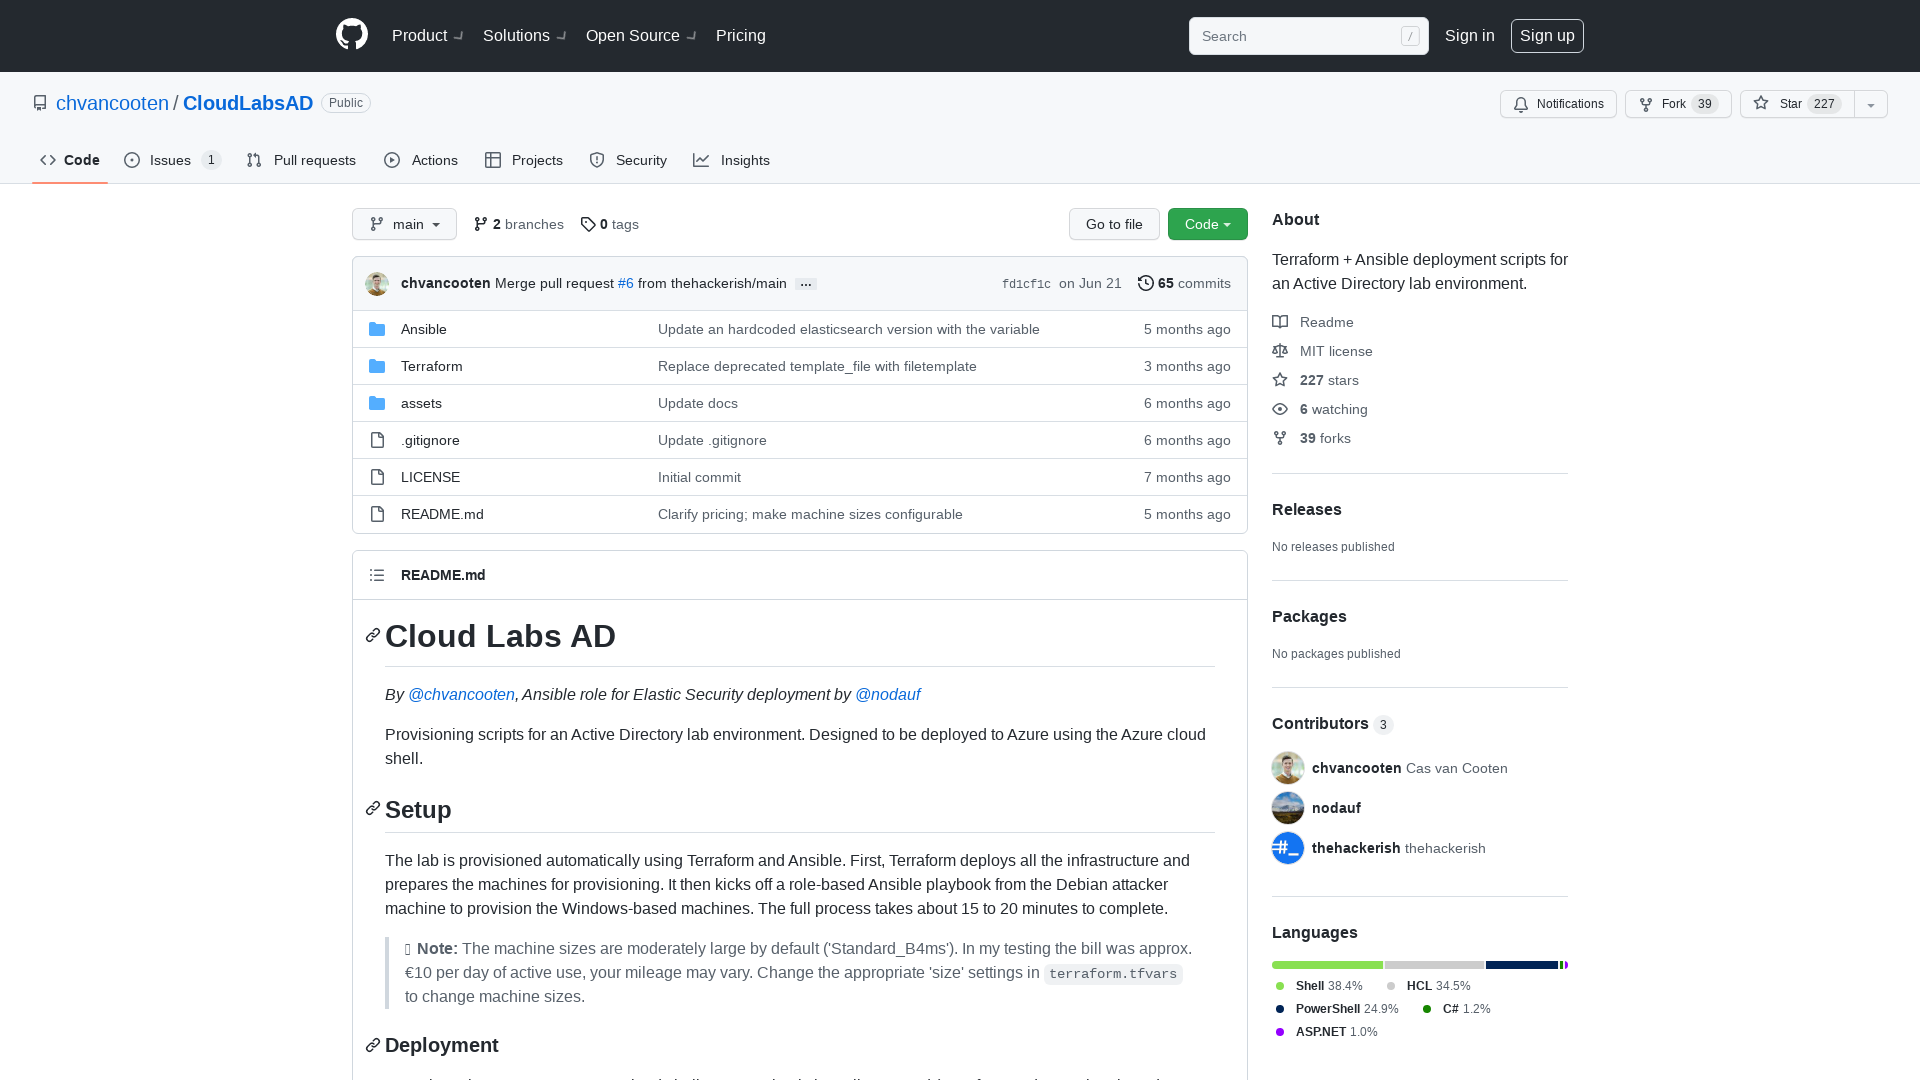This screenshot has height=1080, width=1920.
Task: Click the README.md file icon in file list
Action: click(377, 514)
